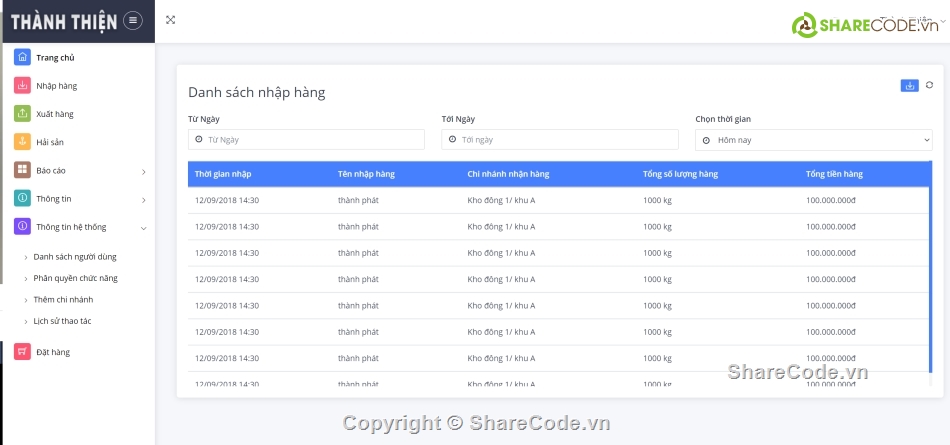Click the Từ Ngày date input field
Screen dimensions: 950x445
tap(306, 140)
